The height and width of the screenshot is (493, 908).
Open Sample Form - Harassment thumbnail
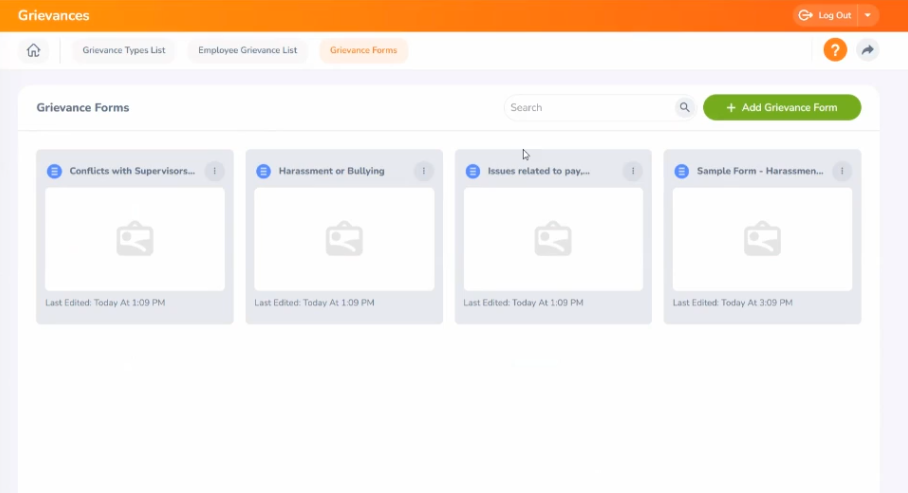[762, 239]
